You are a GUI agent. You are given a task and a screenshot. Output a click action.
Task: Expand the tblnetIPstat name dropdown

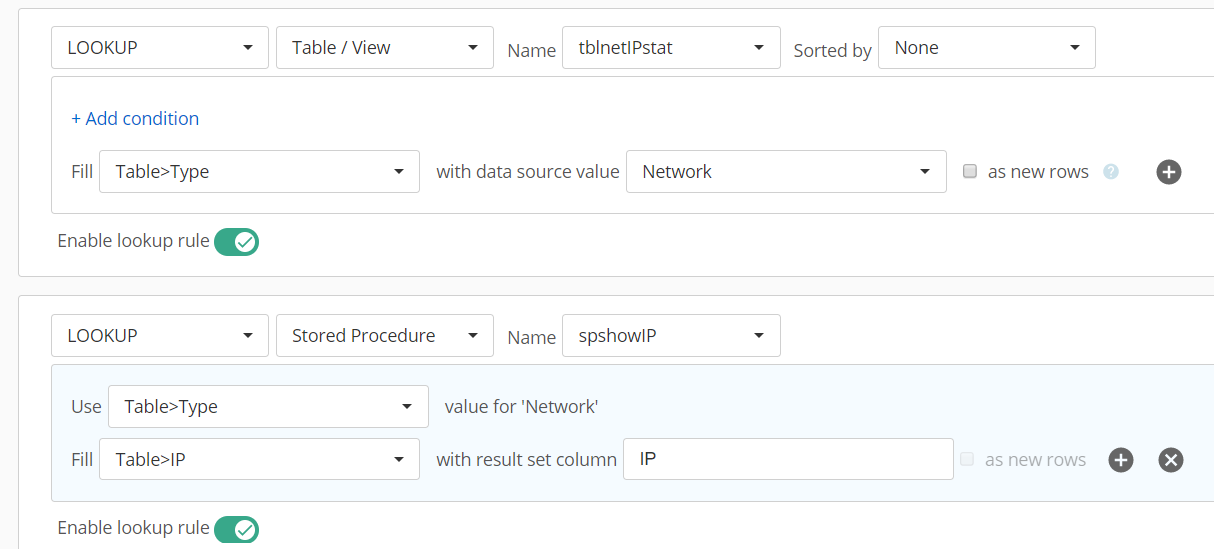click(x=672, y=47)
